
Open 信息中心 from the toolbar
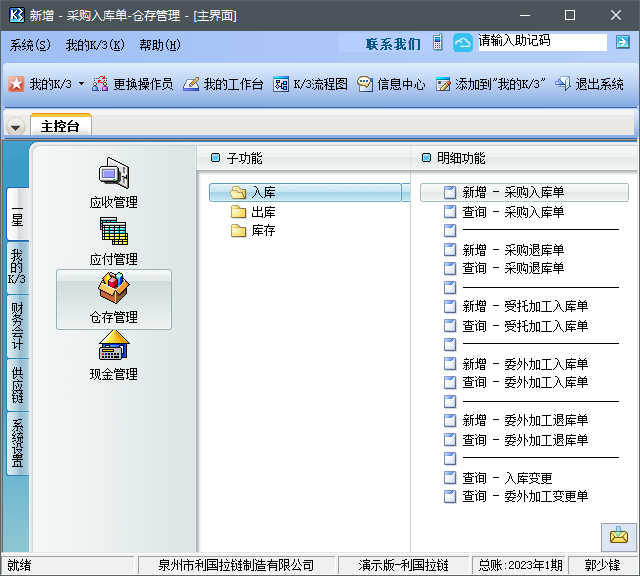pyautogui.click(x=391, y=85)
